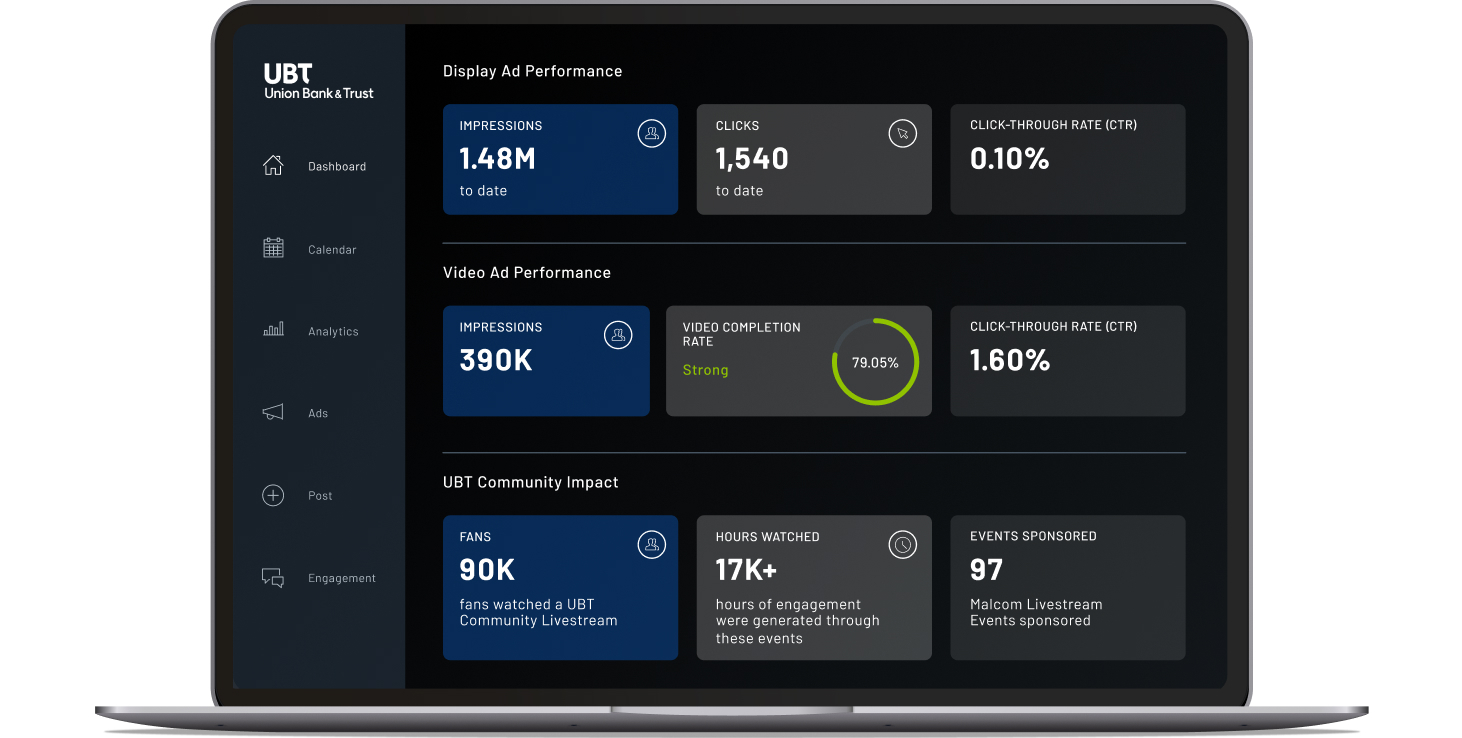
Task: Click the Ads megaphone icon
Action: click(273, 412)
